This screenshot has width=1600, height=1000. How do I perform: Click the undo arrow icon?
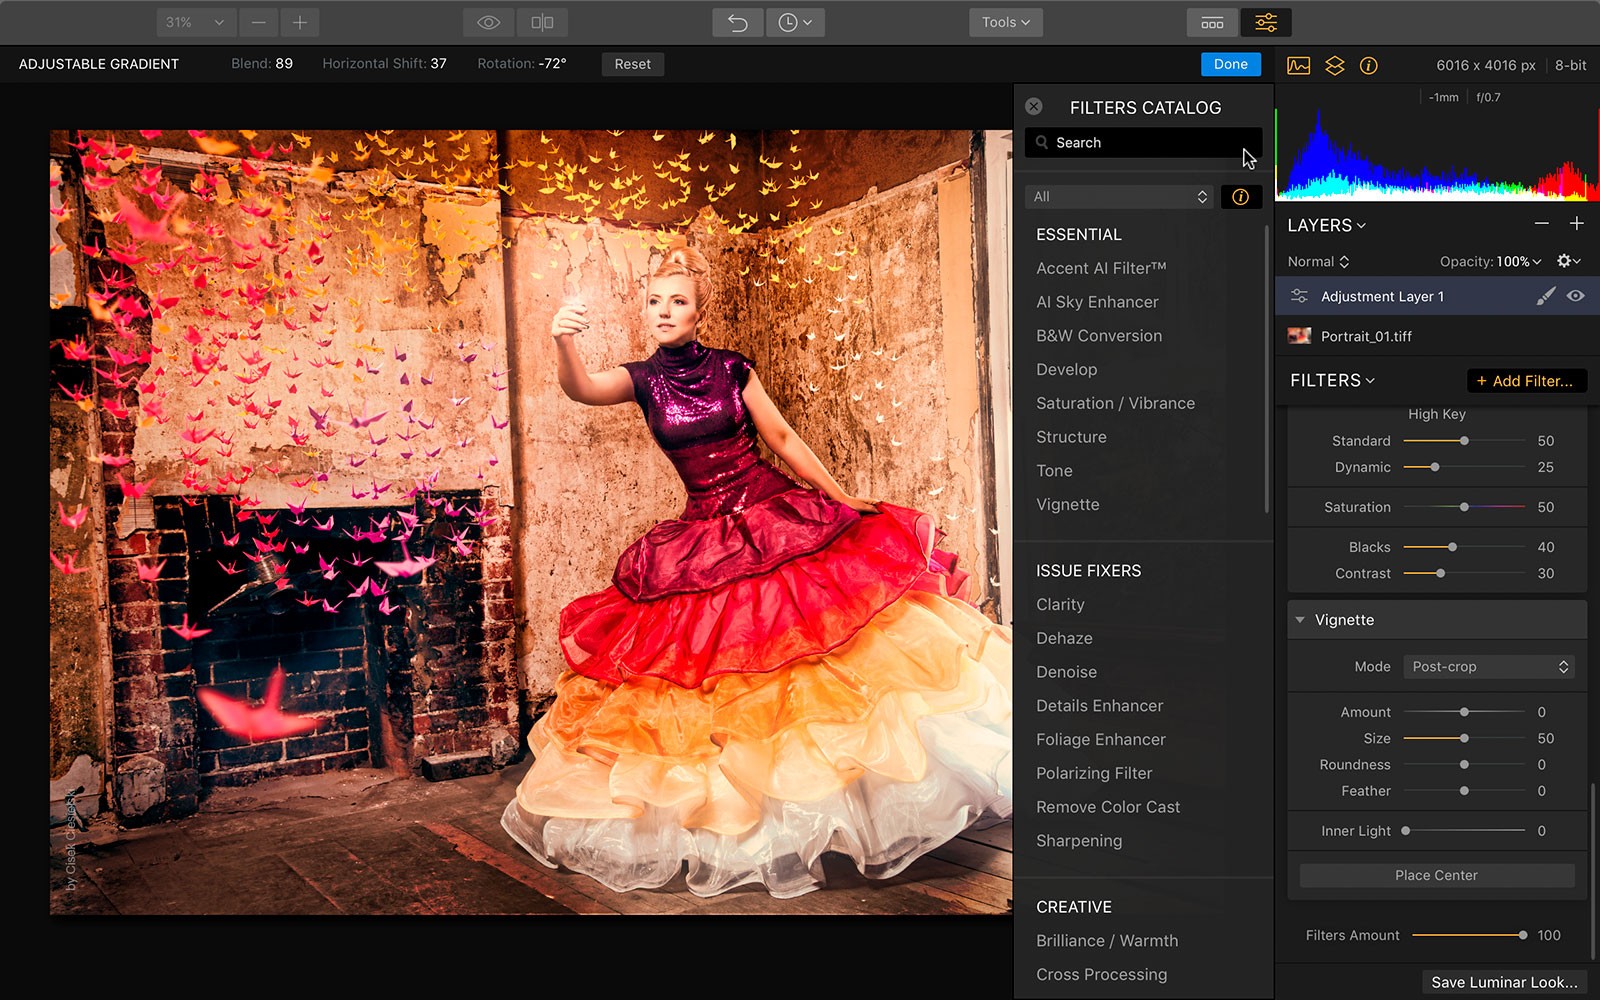(x=737, y=22)
